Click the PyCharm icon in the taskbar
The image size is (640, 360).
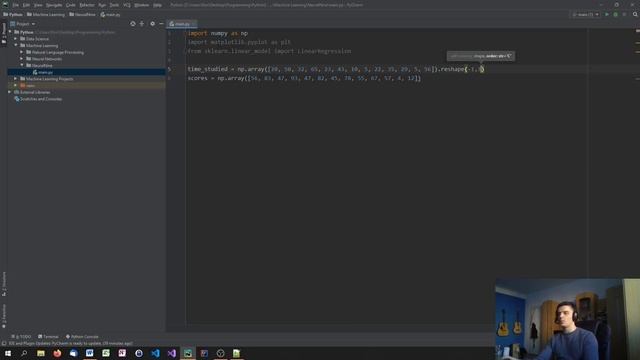point(188,353)
